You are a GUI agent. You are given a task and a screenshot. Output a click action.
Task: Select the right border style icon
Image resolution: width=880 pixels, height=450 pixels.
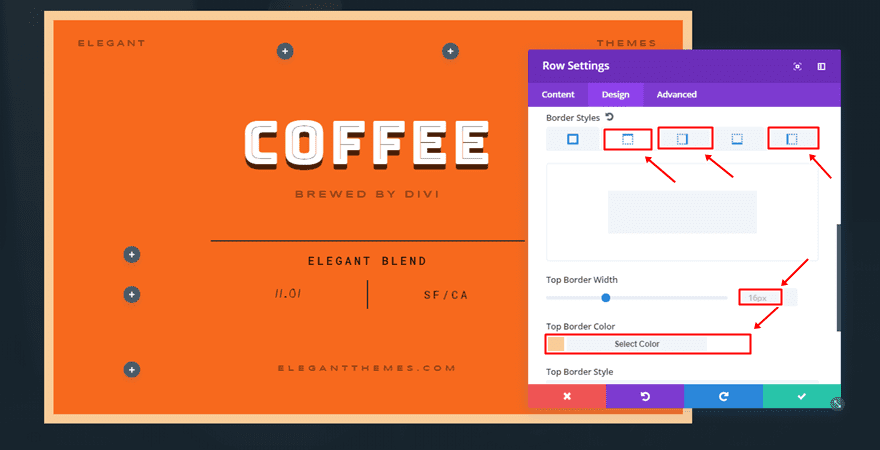point(683,139)
